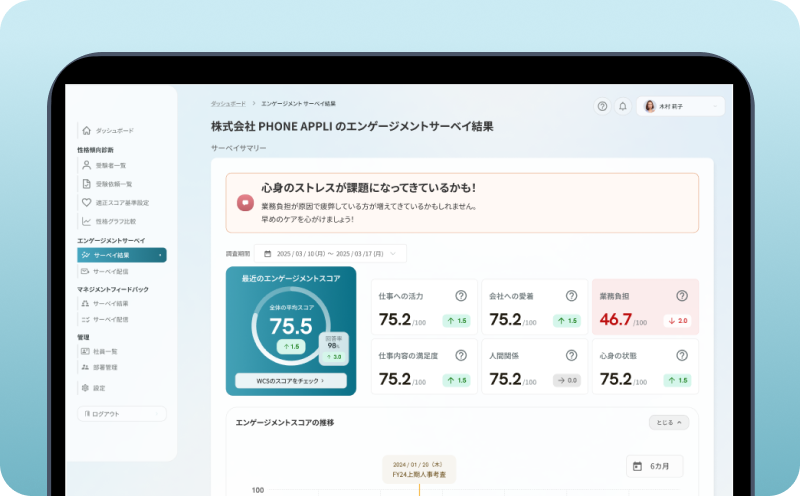Click the gray 0.0 badge on 人間関係
Screen dimensions: 800x496
point(567,380)
